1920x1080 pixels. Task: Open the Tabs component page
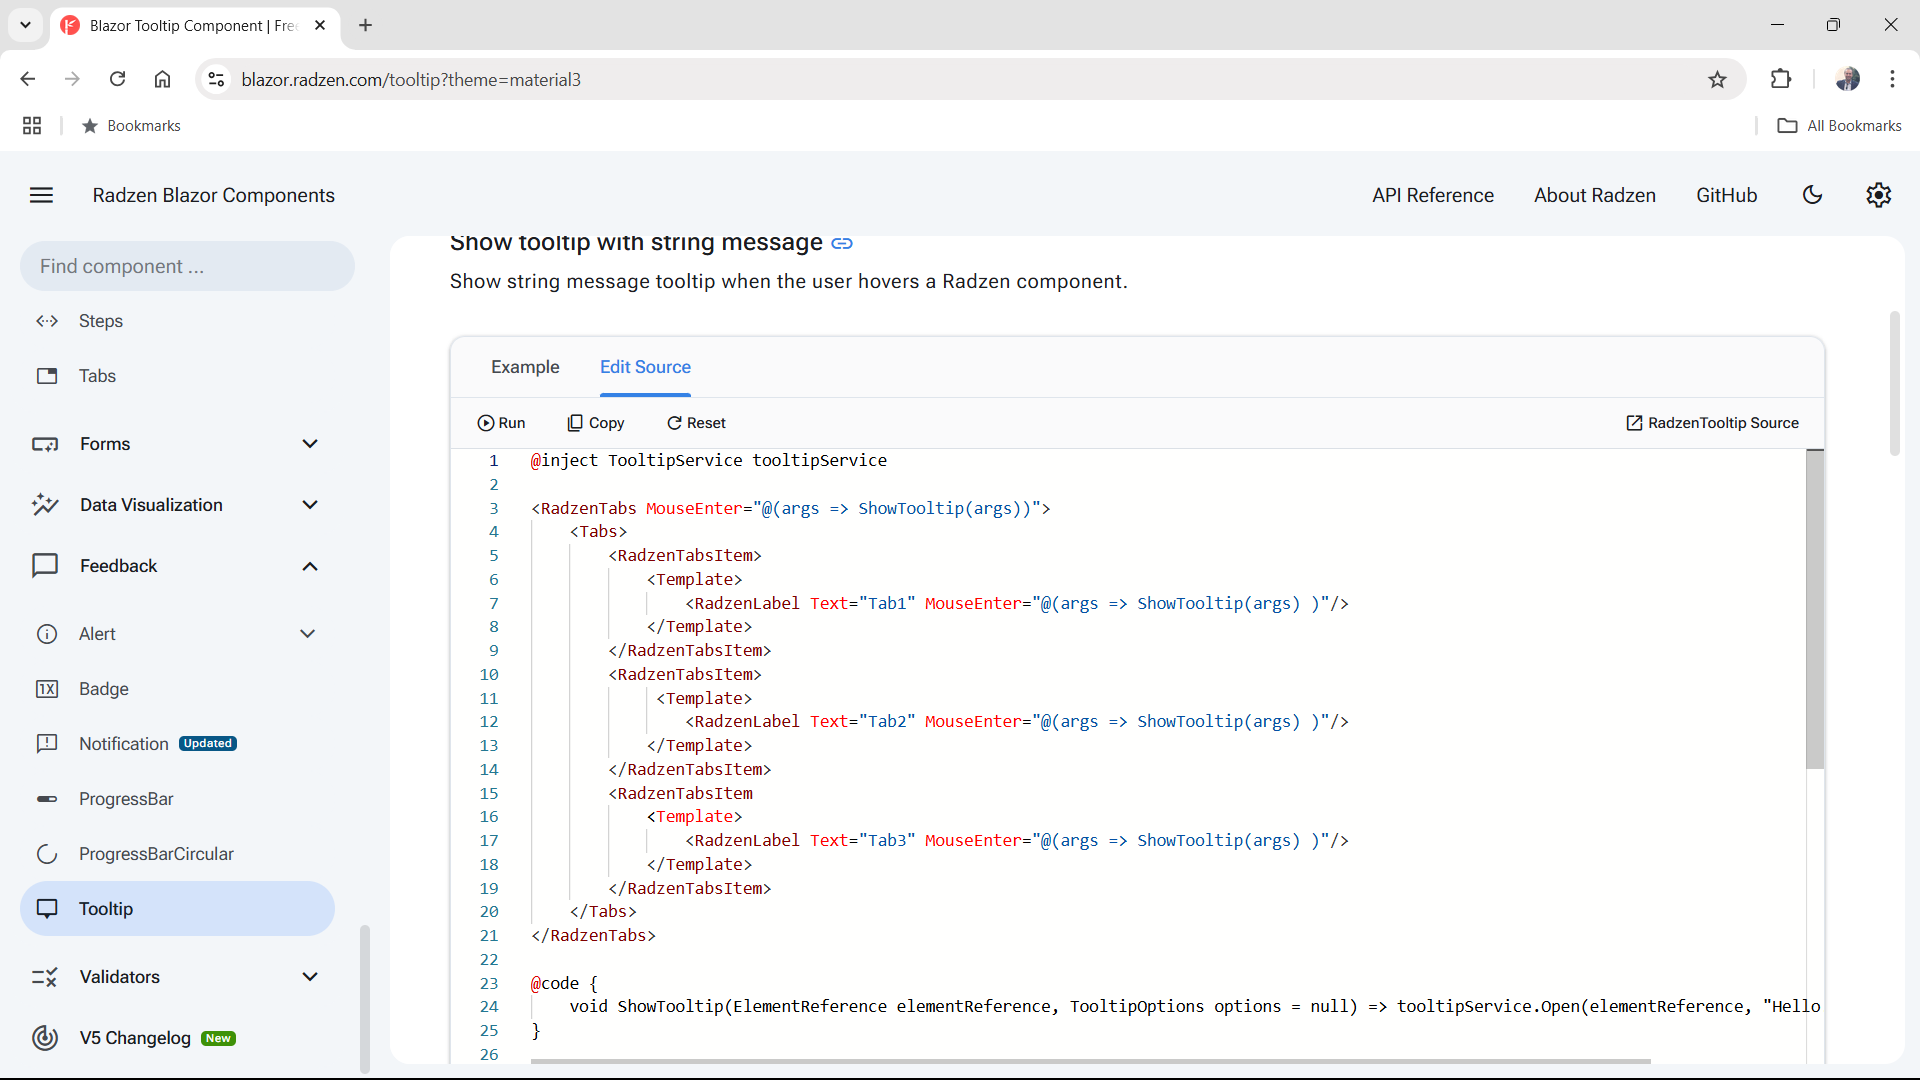(97, 375)
